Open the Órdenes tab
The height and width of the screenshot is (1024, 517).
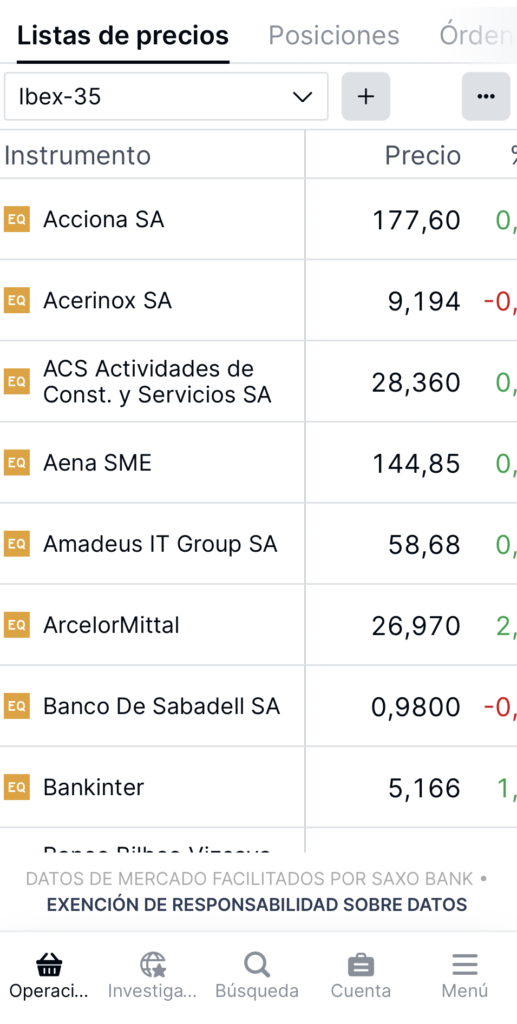477,35
